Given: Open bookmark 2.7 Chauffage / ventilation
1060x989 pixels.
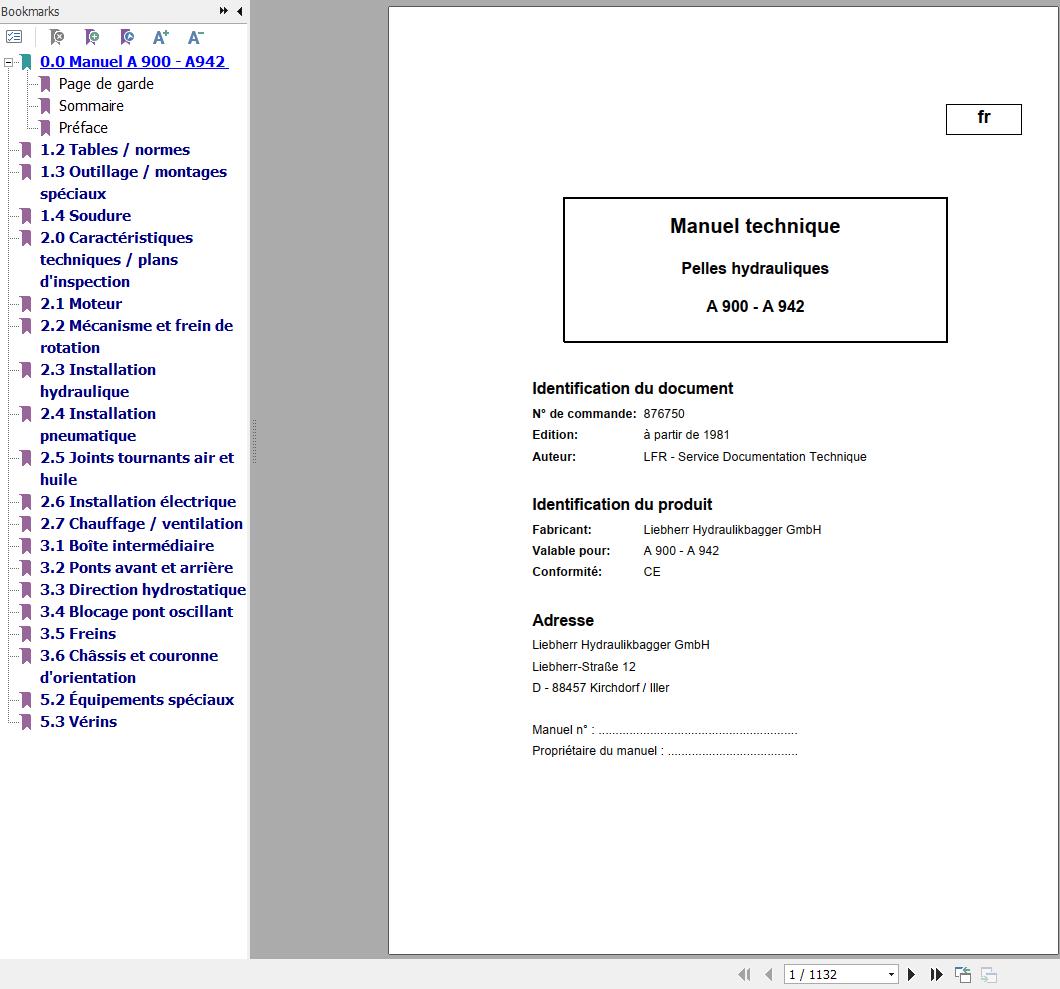Looking at the screenshot, I should pos(141,524).
